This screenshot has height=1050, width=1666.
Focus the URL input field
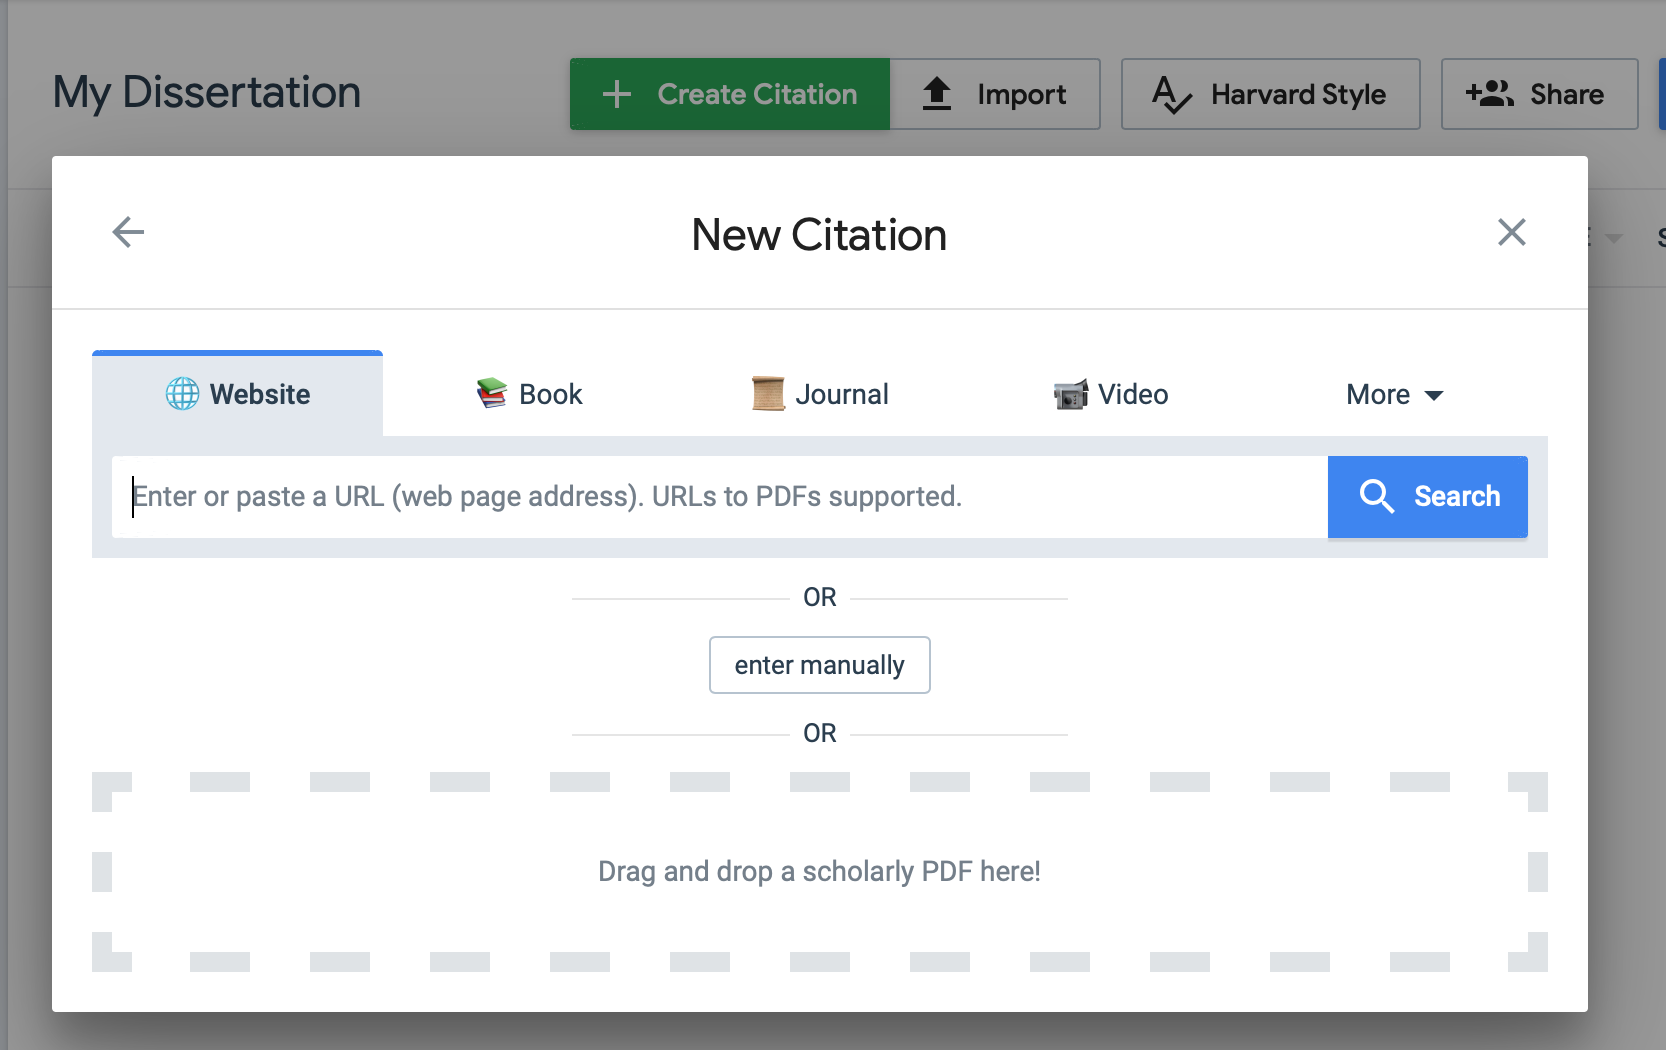(x=720, y=497)
